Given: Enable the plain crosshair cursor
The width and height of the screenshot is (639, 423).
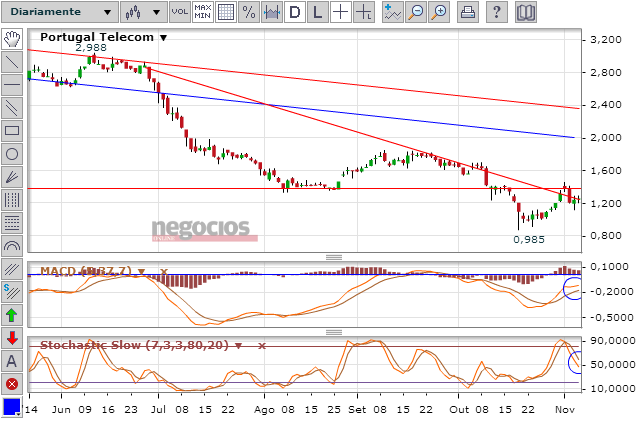Looking at the screenshot, I should pos(341,12).
